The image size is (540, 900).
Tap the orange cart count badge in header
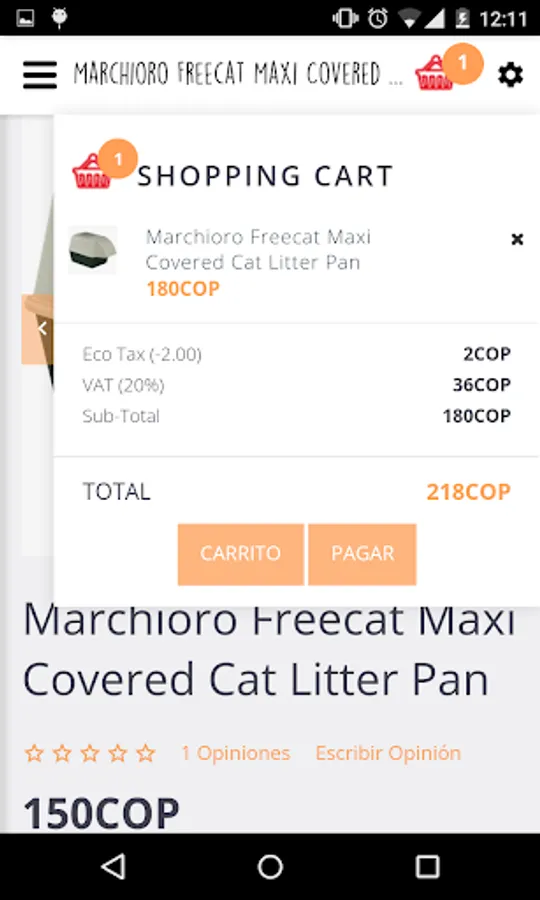[x=463, y=63]
